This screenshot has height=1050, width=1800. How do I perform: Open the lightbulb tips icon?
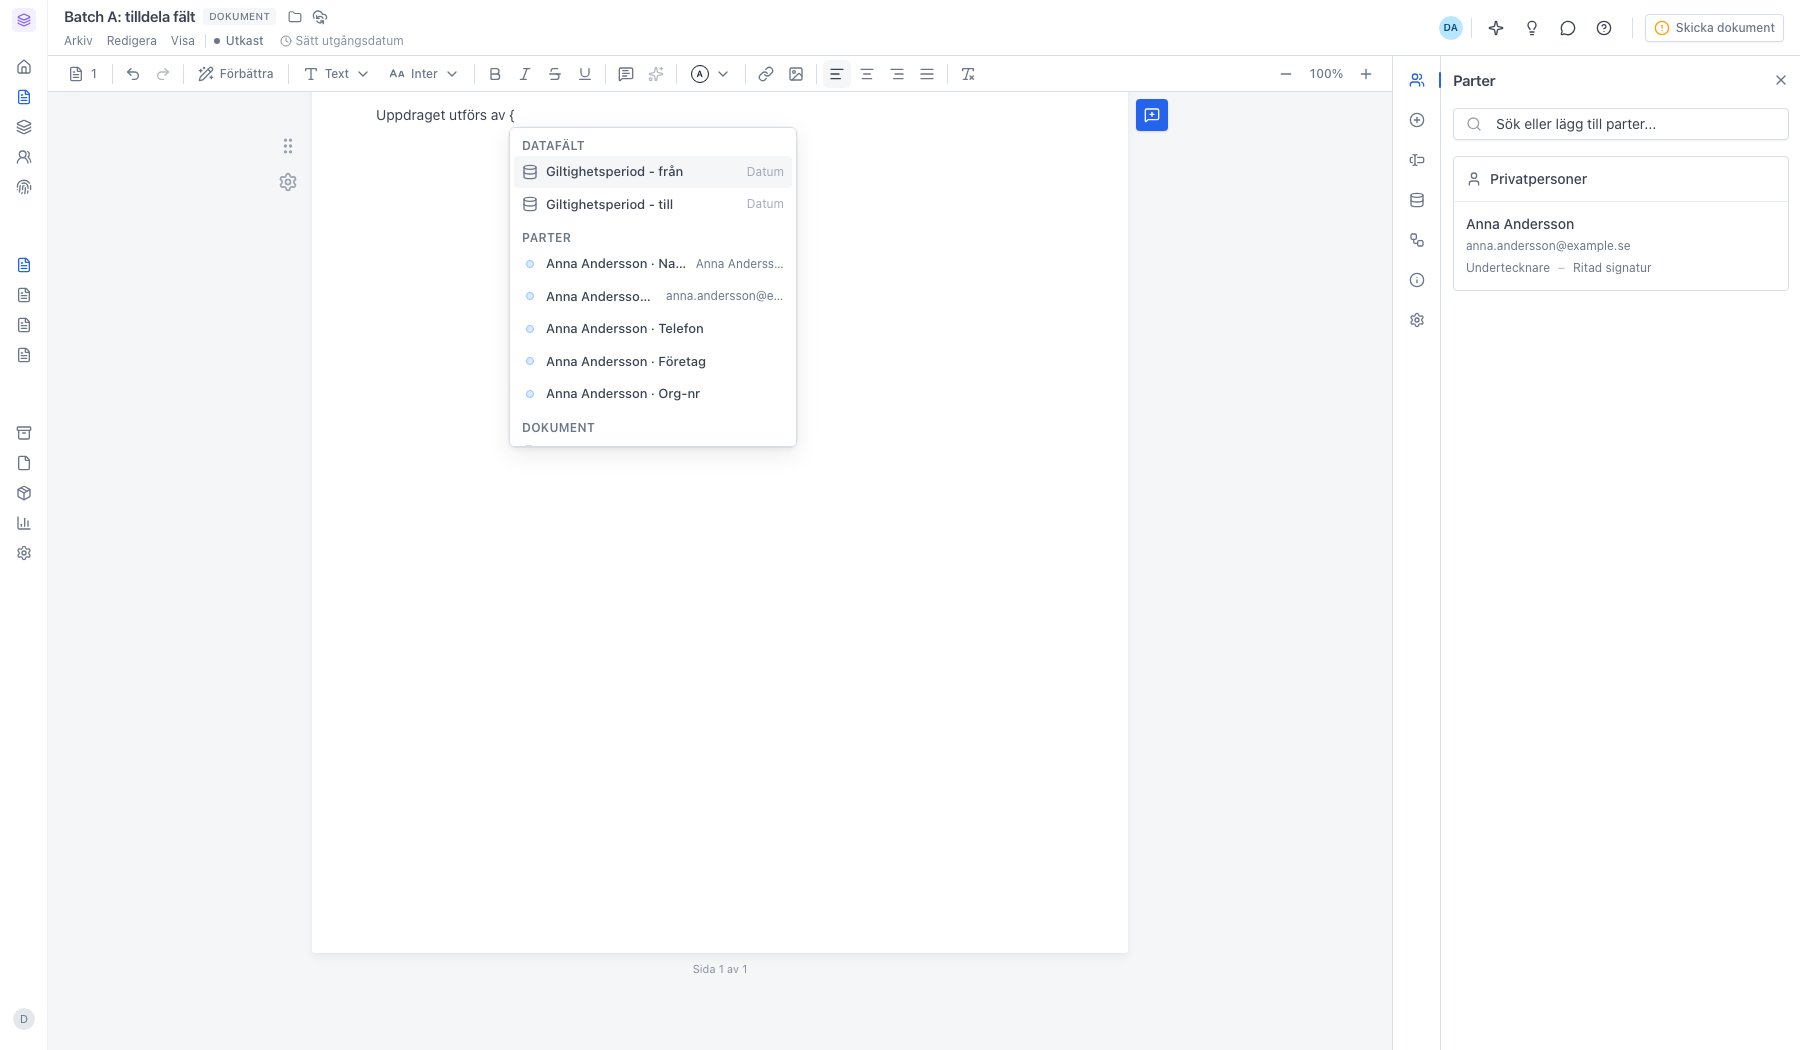pyautogui.click(x=1532, y=28)
